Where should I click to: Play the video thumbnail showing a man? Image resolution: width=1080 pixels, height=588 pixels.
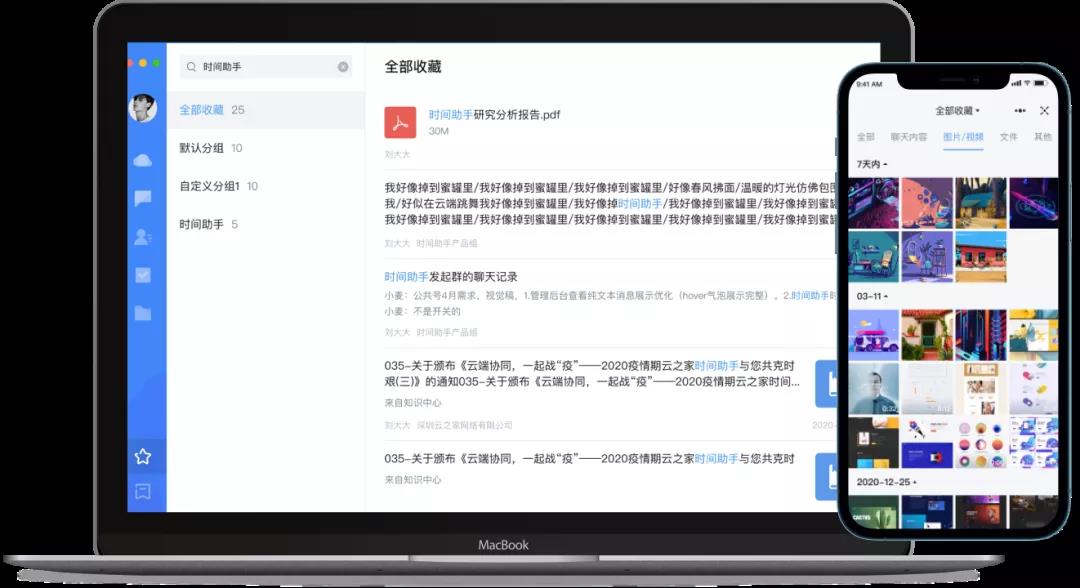[873, 389]
